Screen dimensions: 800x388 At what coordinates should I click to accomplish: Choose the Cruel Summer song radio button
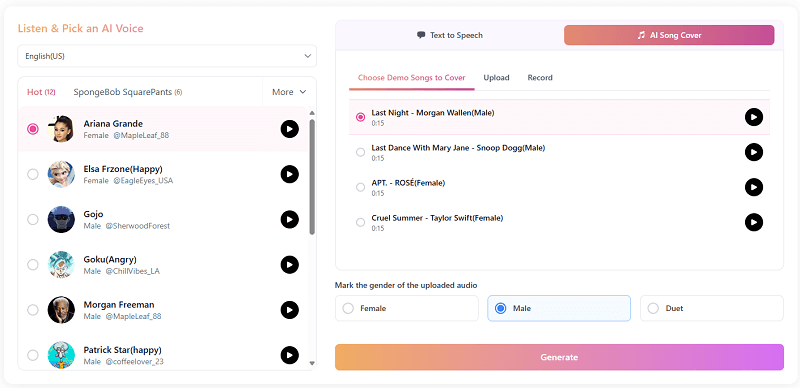click(x=360, y=222)
